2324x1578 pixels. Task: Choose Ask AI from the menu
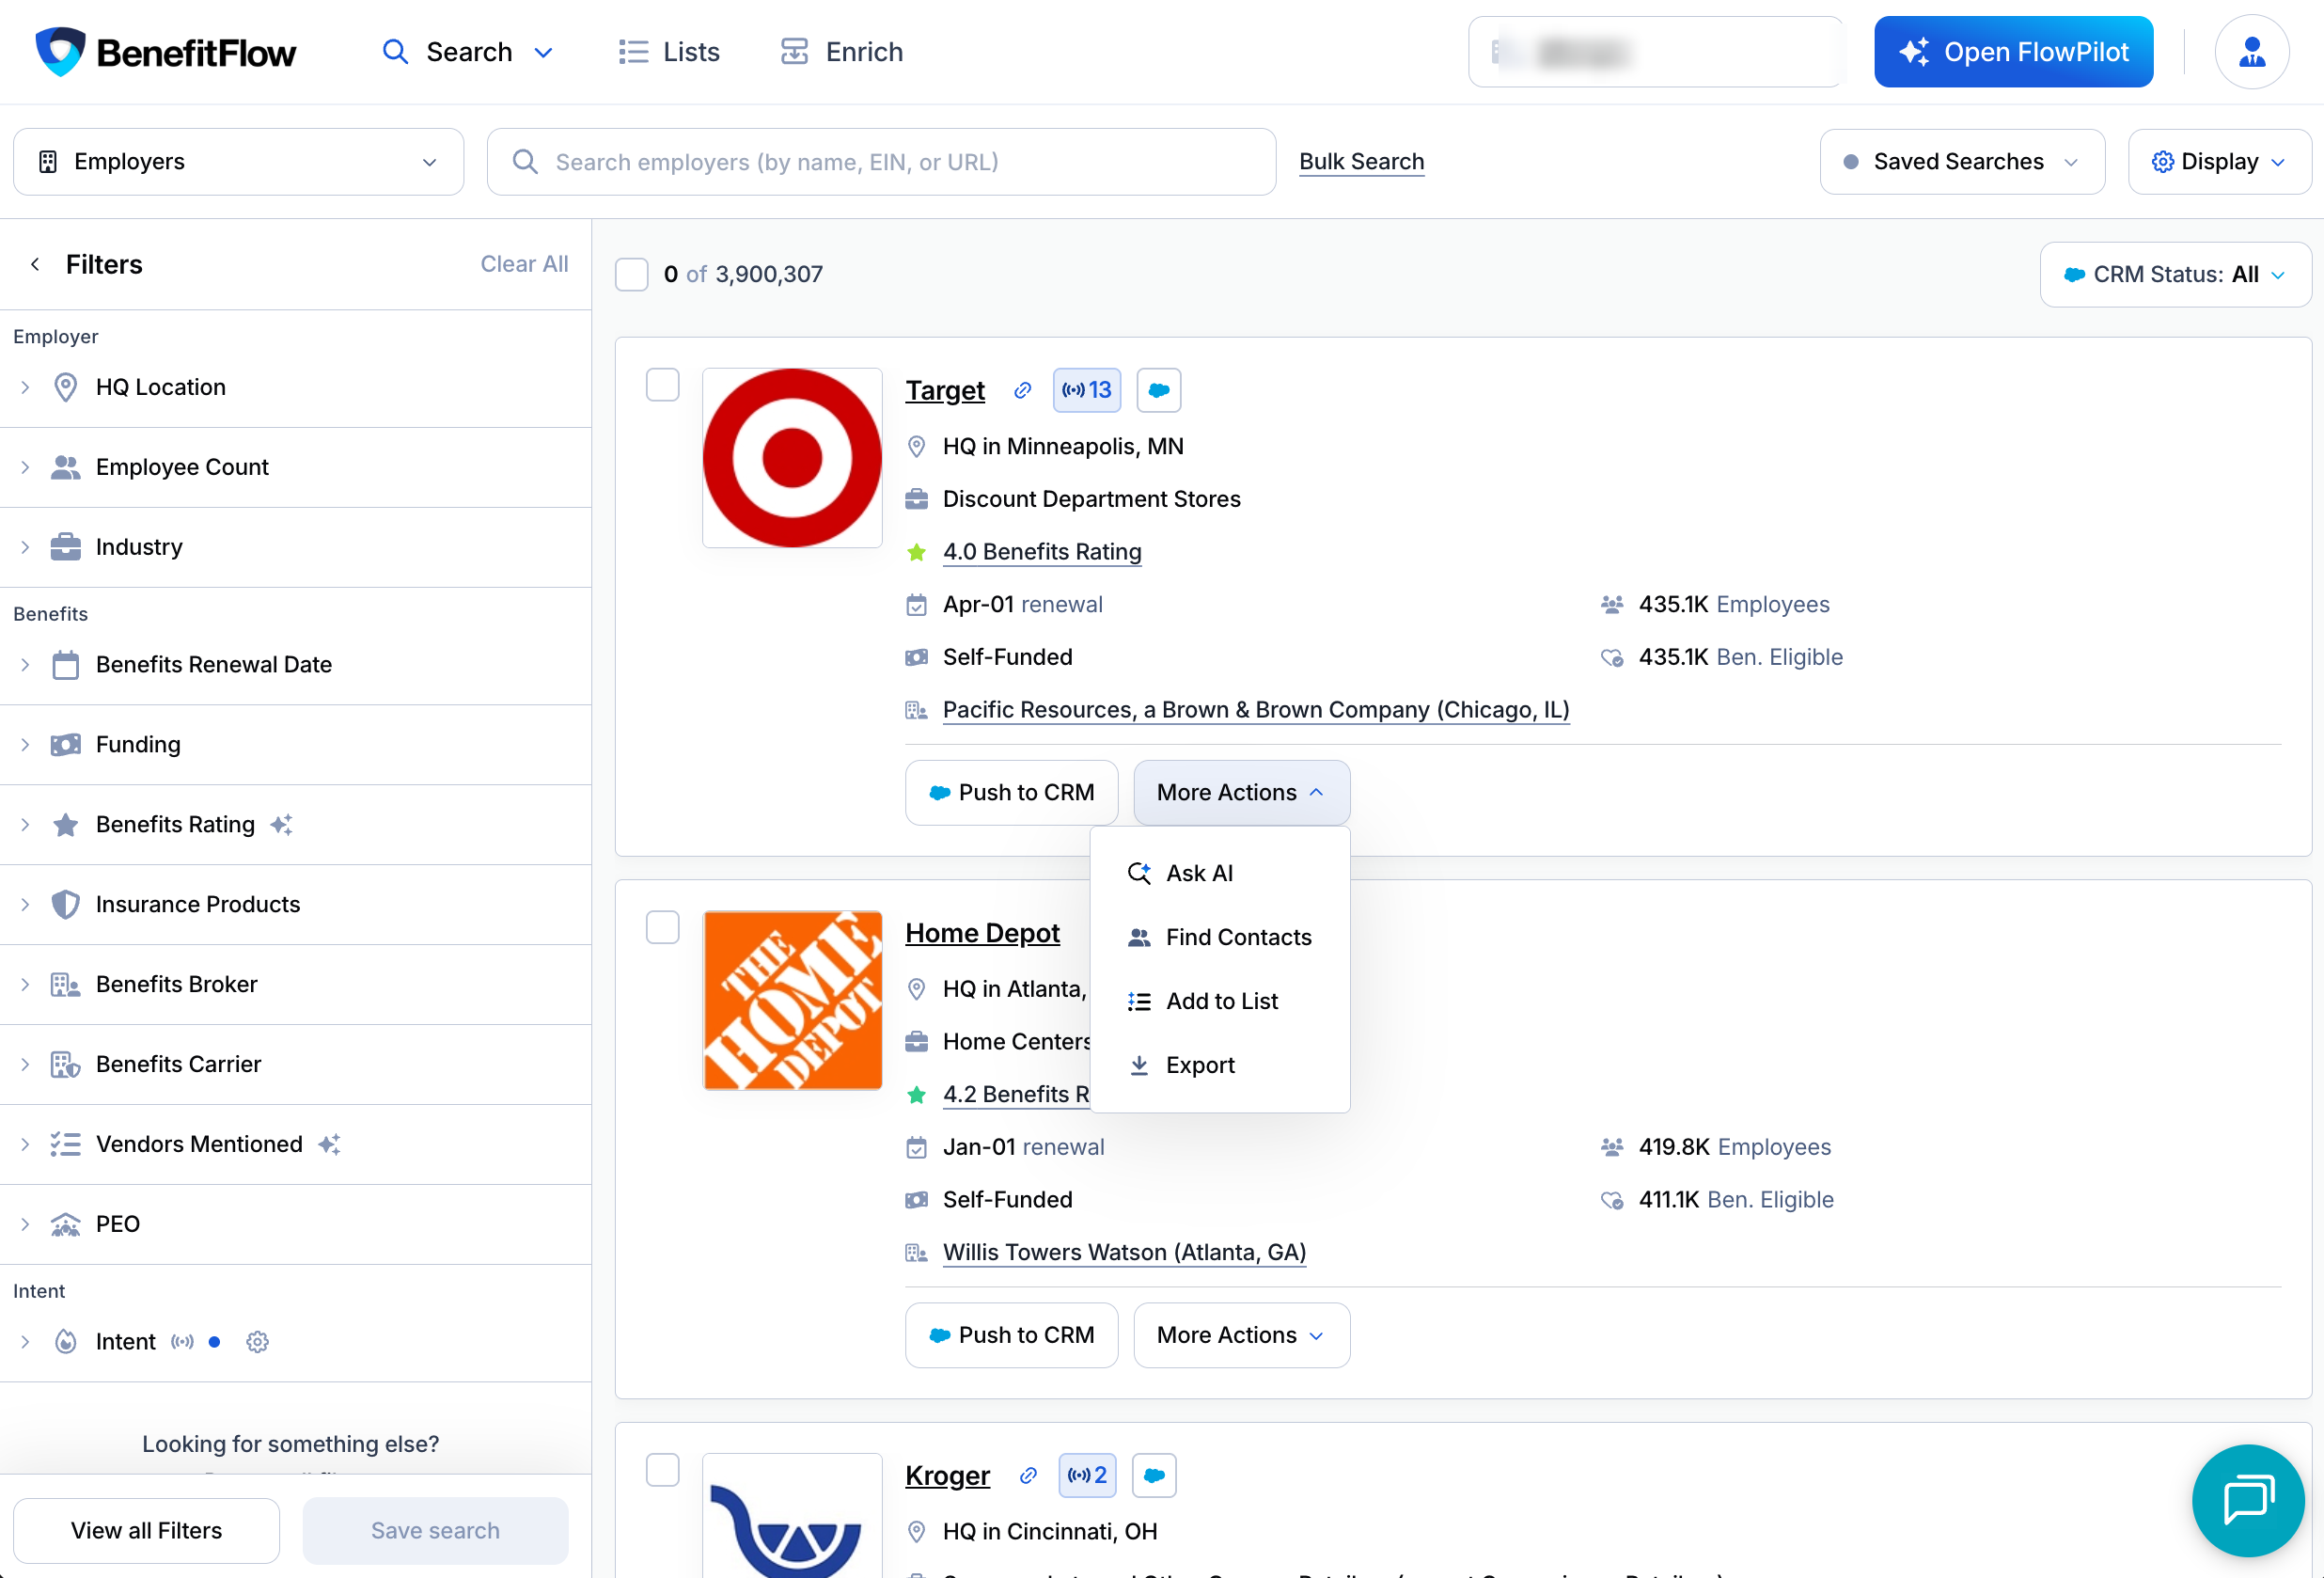[x=1220, y=873]
